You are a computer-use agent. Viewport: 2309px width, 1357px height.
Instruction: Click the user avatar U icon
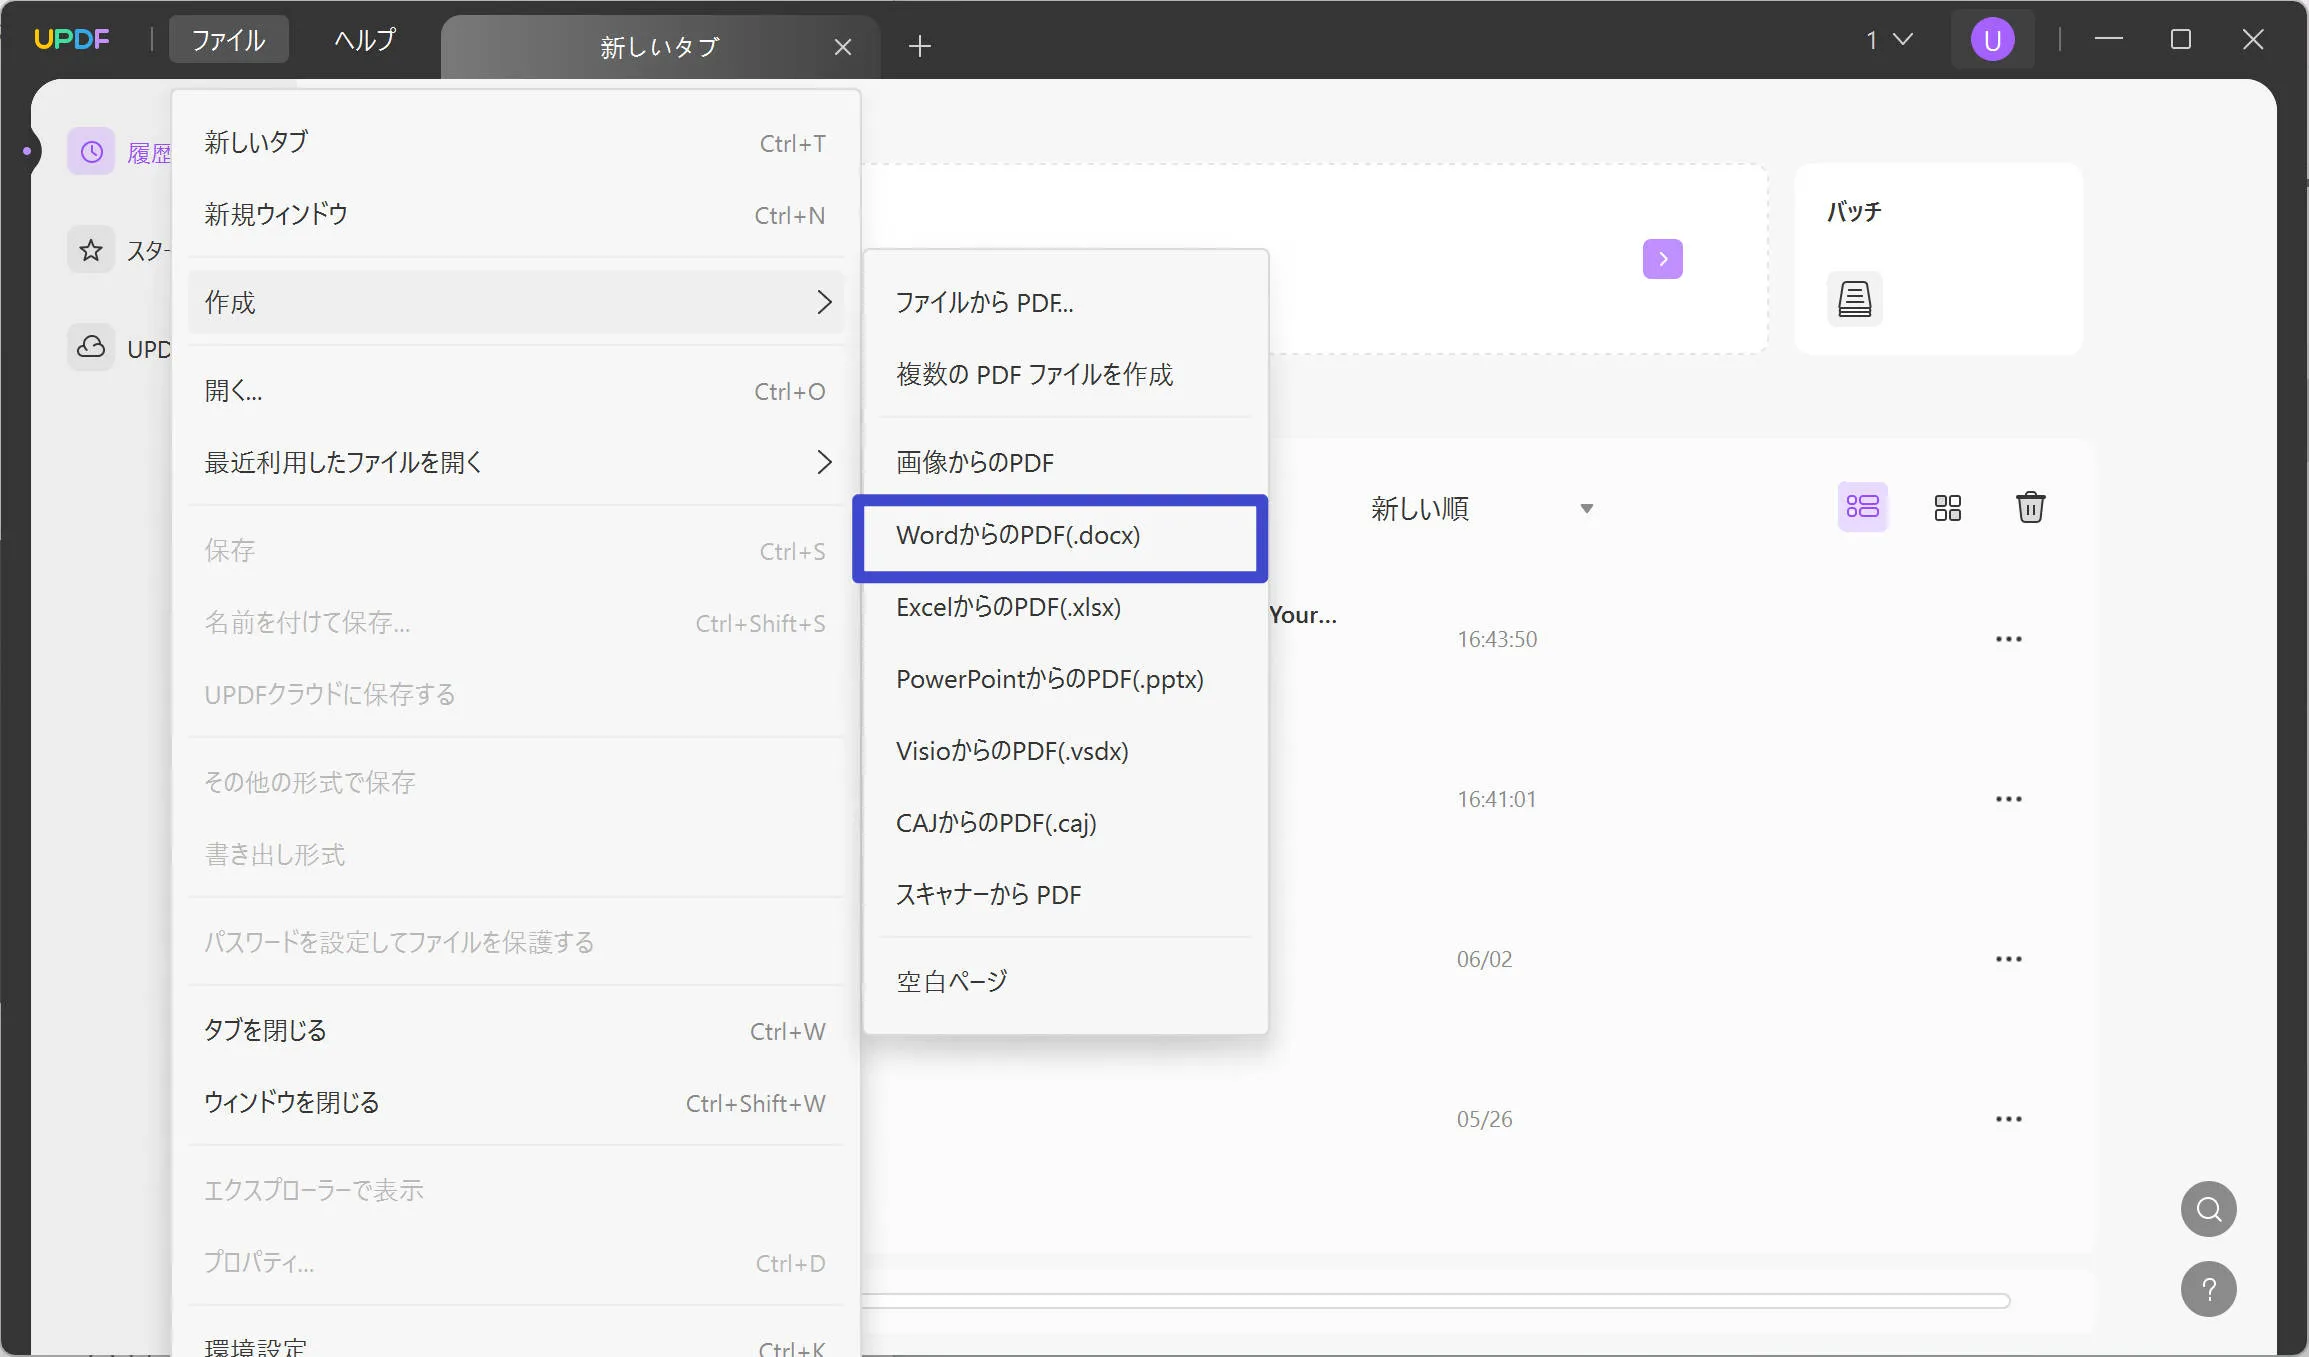(x=1992, y=40)
